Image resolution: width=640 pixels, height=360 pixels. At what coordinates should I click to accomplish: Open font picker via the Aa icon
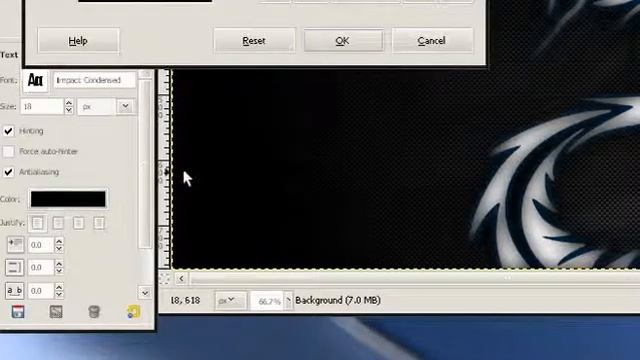35,80
